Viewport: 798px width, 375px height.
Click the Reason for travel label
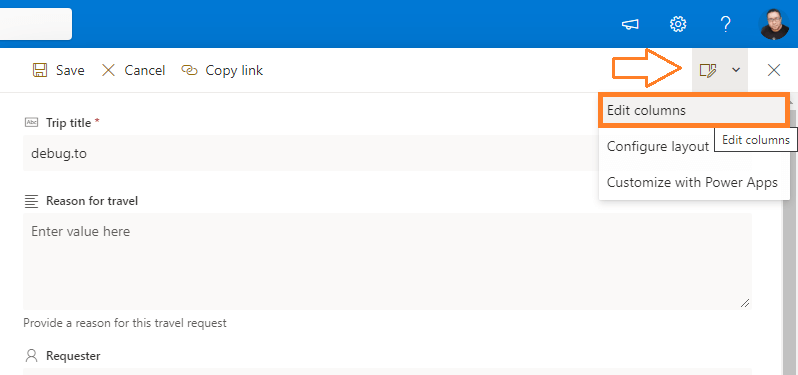click(92, 201)
